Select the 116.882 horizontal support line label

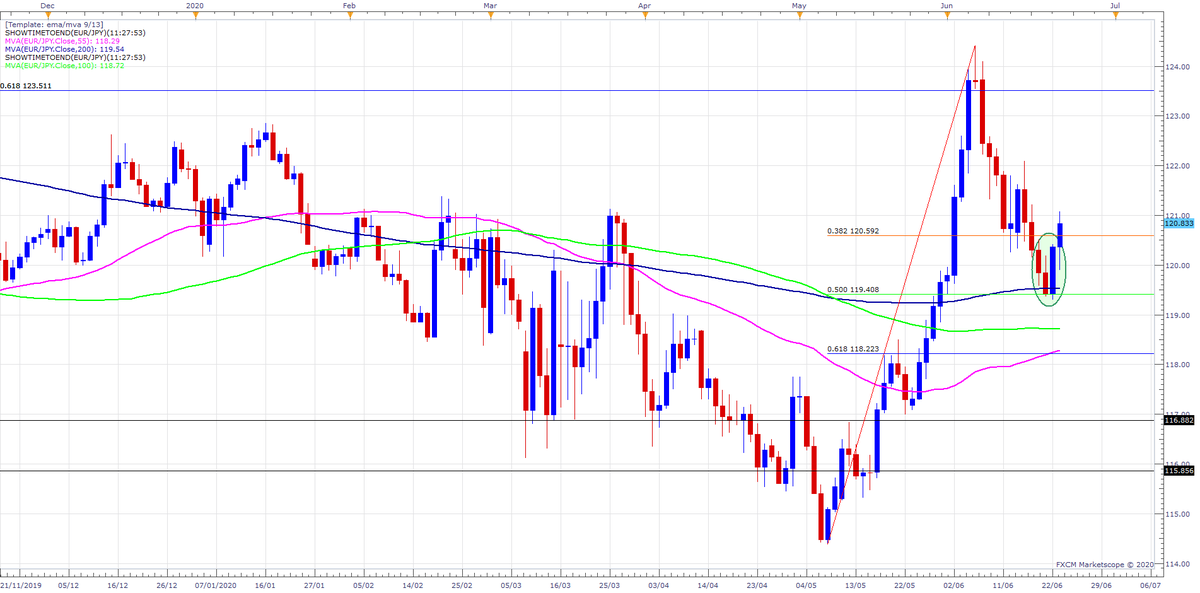point(1180,421)
